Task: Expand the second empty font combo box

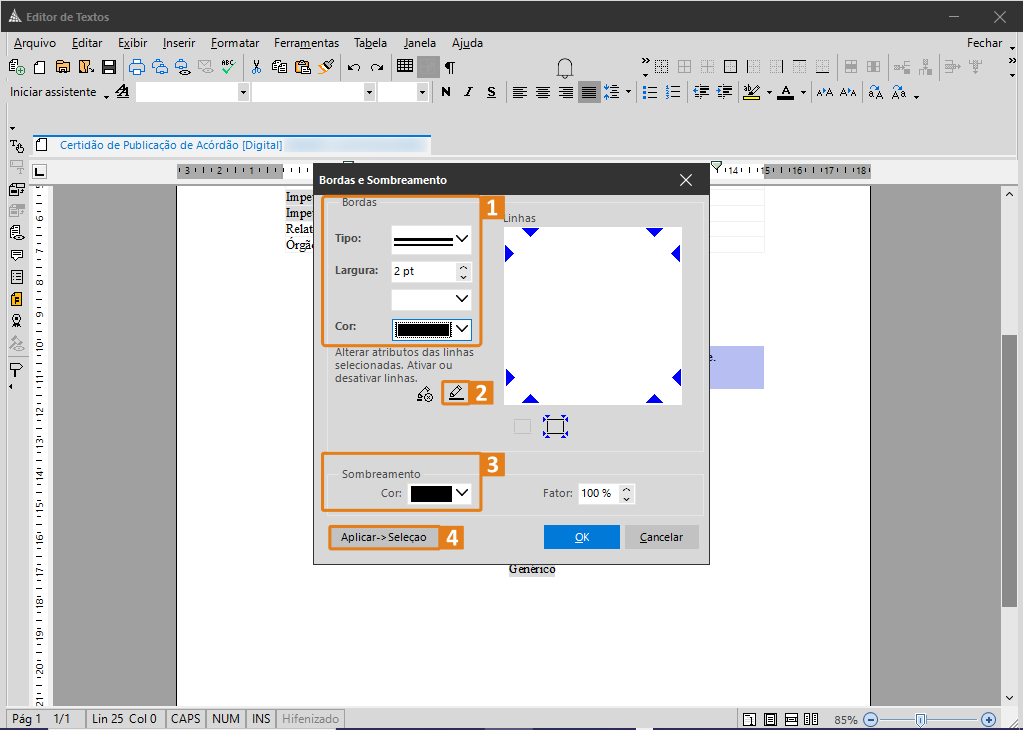Action: (x=369, y=93)
